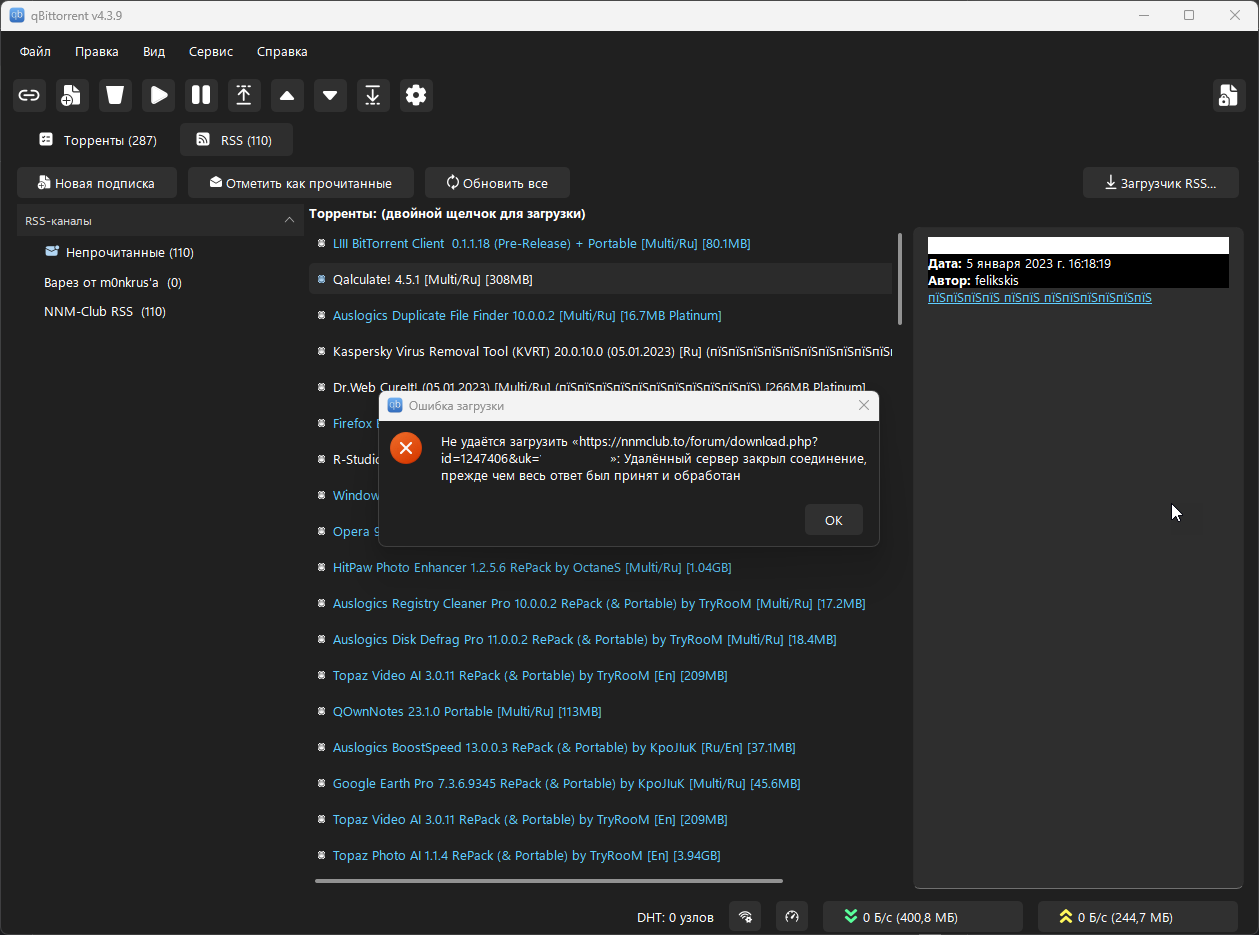Click the horizontal scrollbar of torrent list
The height and width of the screenshot is (935, 1259).
click(x=549, y=881)
